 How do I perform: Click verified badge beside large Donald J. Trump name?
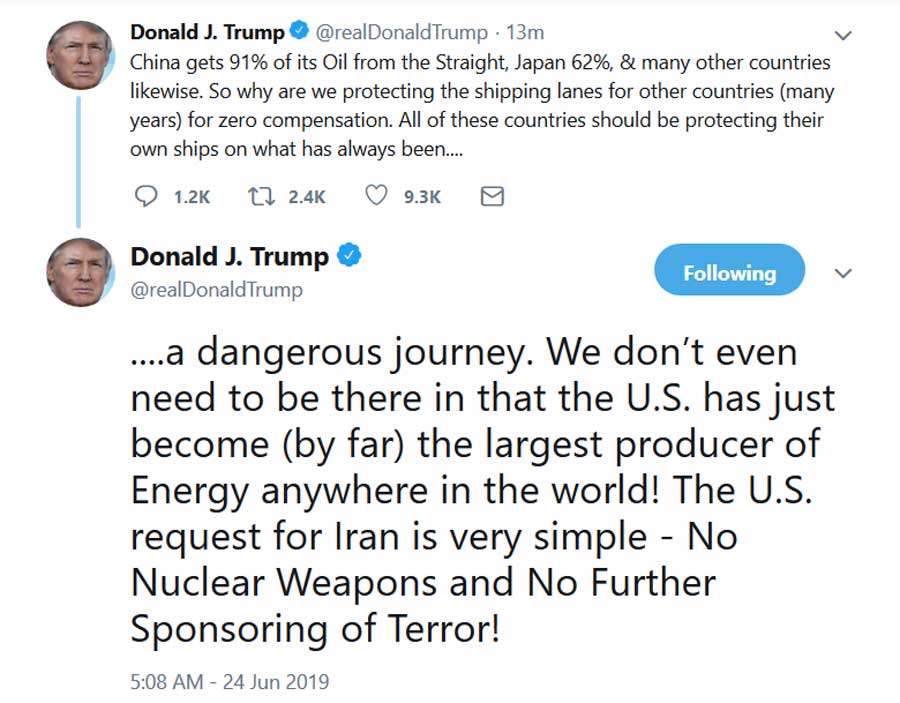[x=349, y=256]
